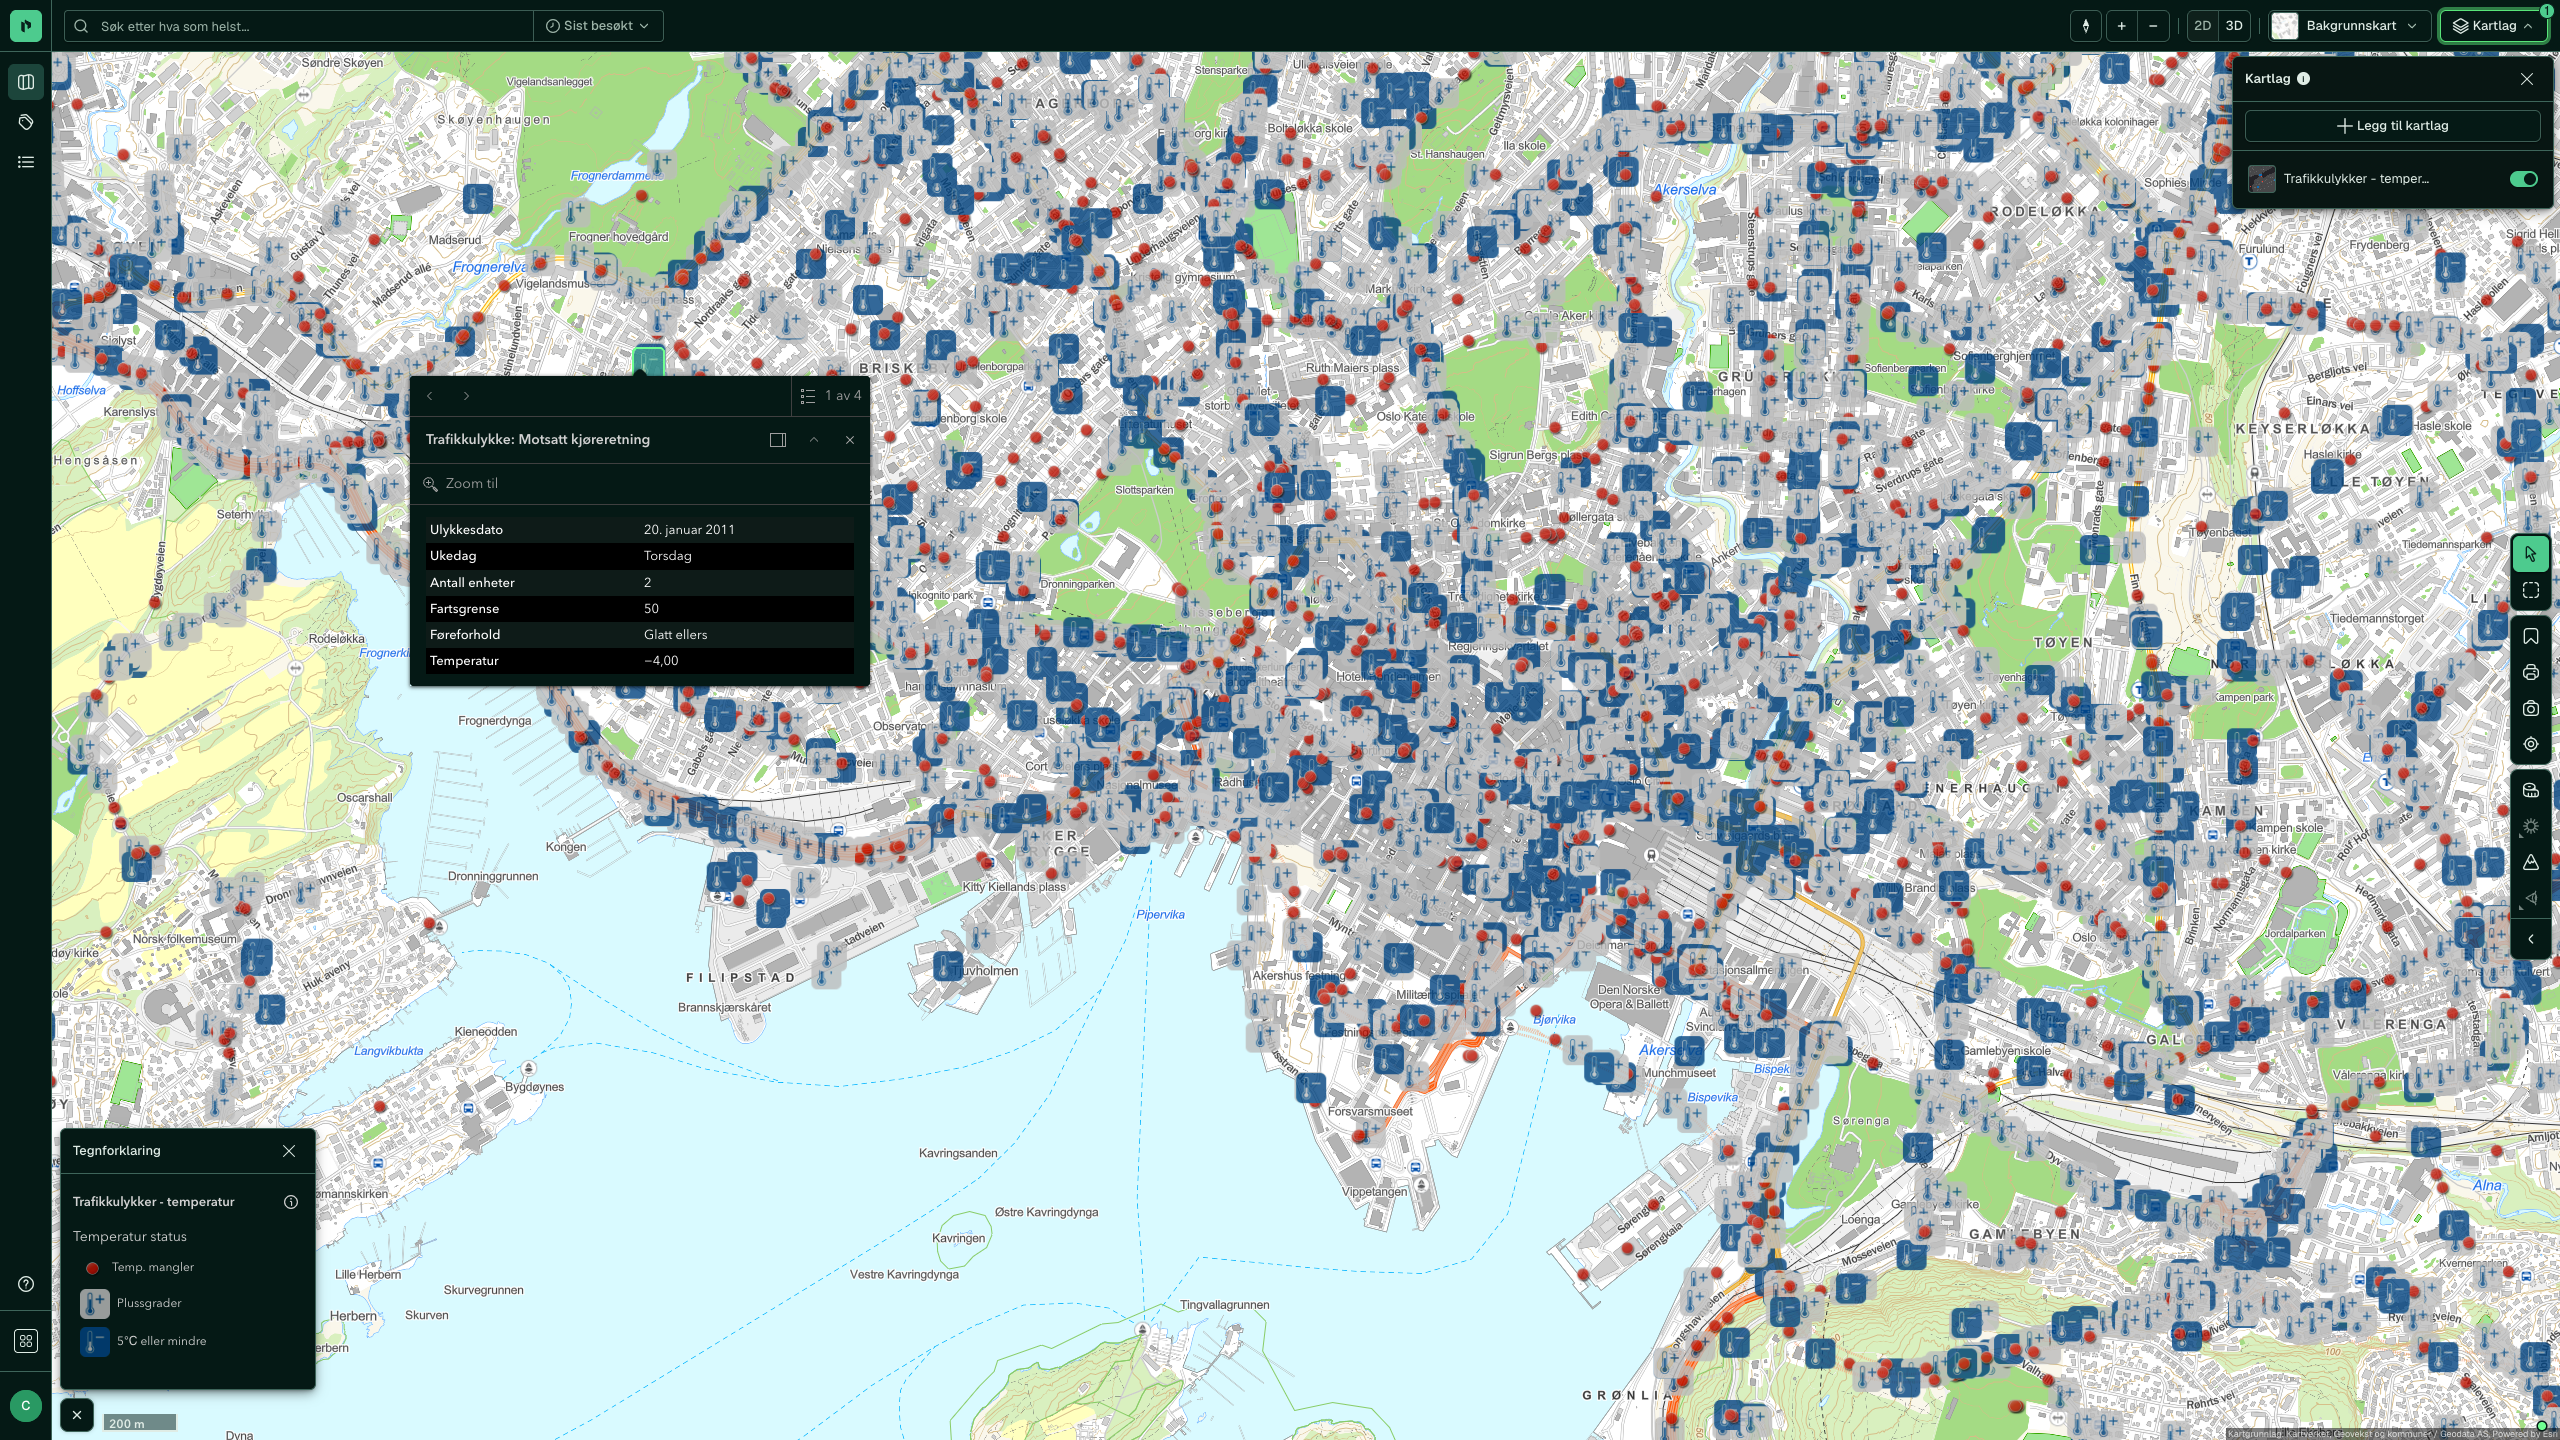Image resolution: width=2560 pixels, height=1440 pixels.
Task: Click Legg til kartlag button
Action: 2392,126
